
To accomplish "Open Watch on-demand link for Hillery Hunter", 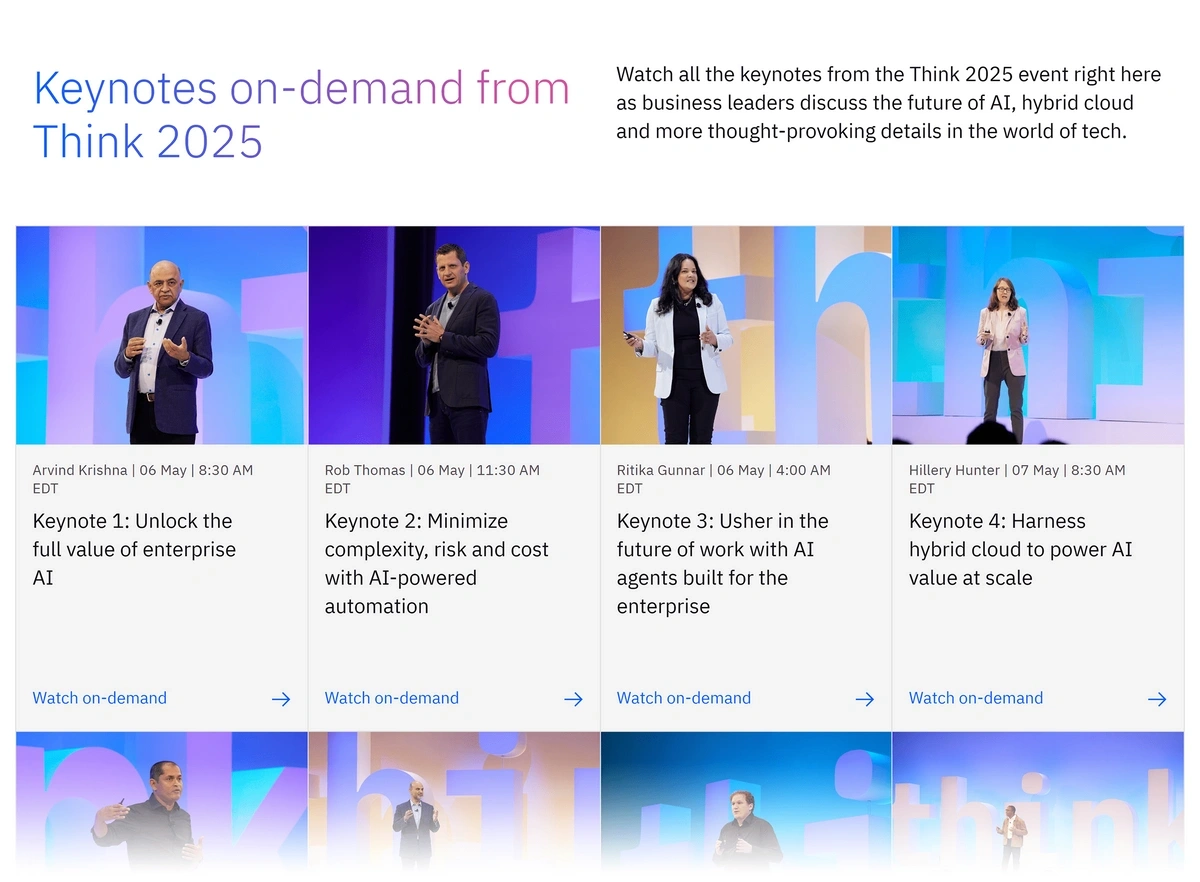I will 976,698.
